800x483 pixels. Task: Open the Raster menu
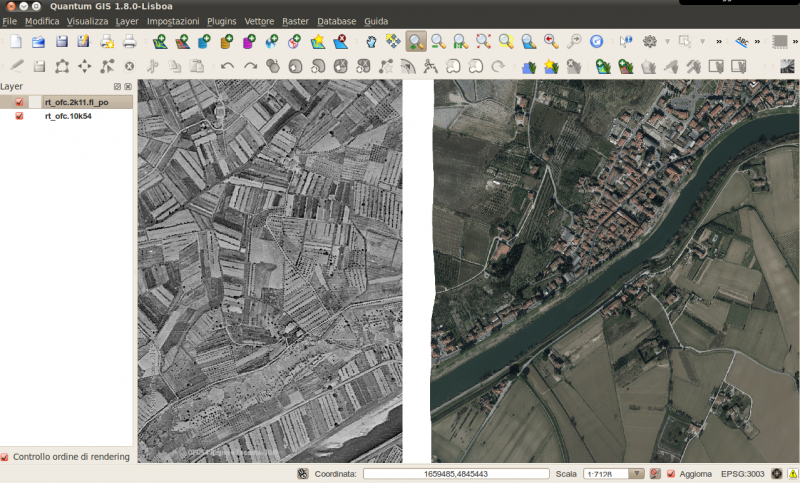click(295, 21)
